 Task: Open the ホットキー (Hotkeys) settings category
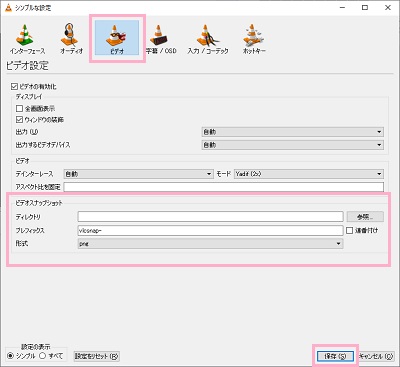(x=254, y=39)
